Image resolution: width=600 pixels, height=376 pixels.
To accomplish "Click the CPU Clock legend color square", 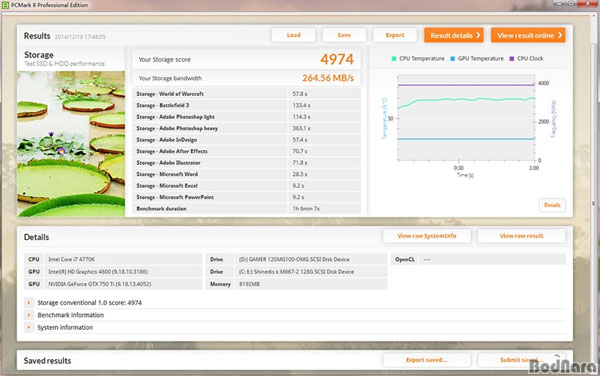I will tap(512, 59).
